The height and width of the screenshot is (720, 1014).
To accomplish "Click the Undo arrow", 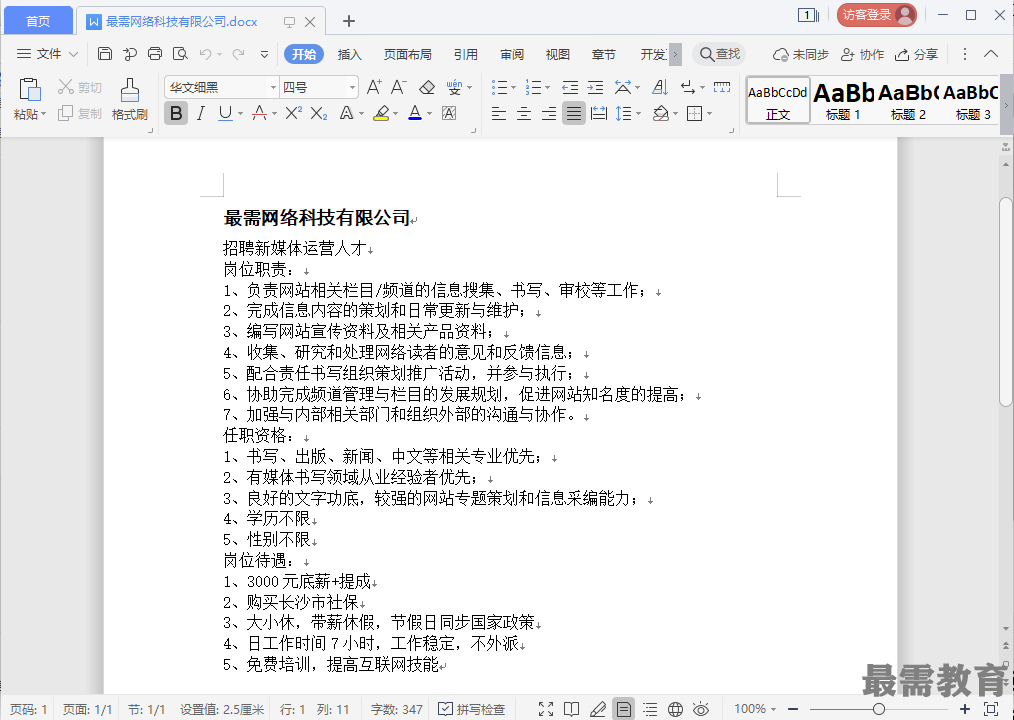I will coord(206,54).
